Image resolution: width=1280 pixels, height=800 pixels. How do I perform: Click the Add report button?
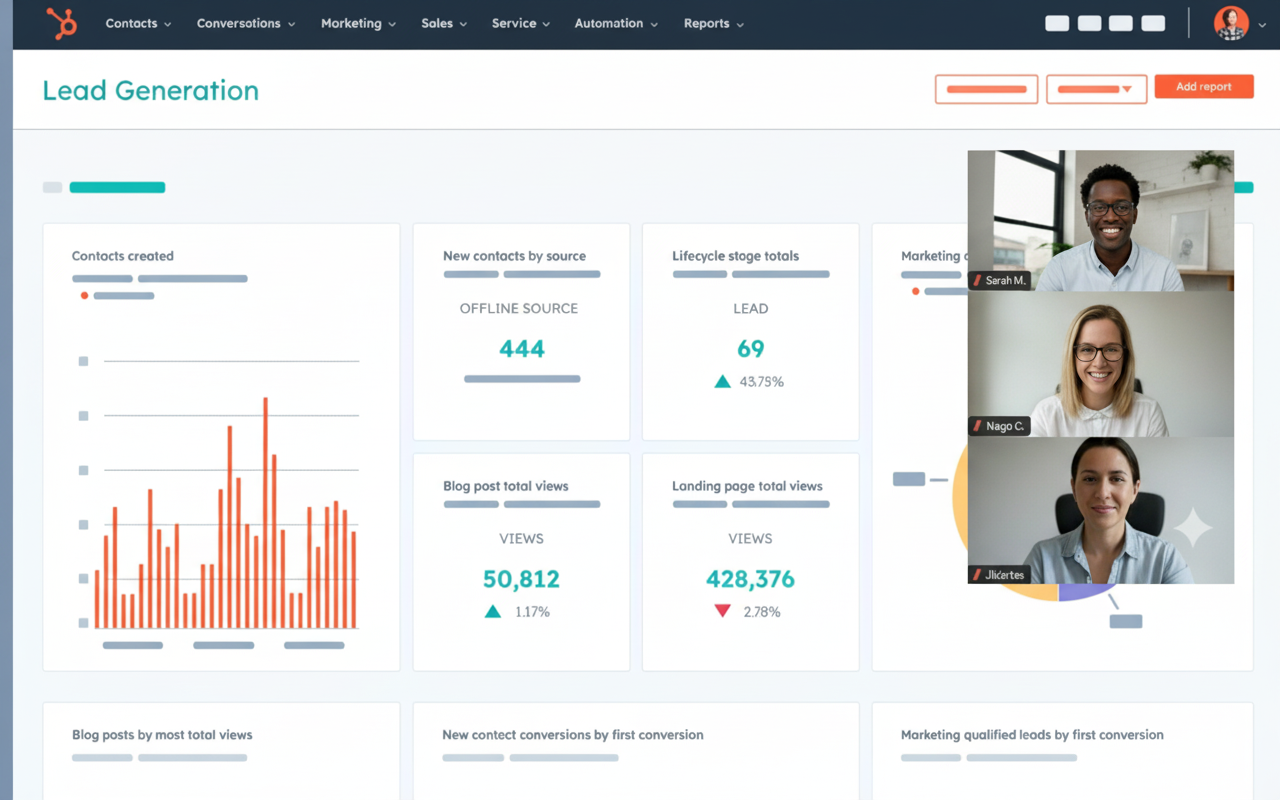click(1203, 87)
